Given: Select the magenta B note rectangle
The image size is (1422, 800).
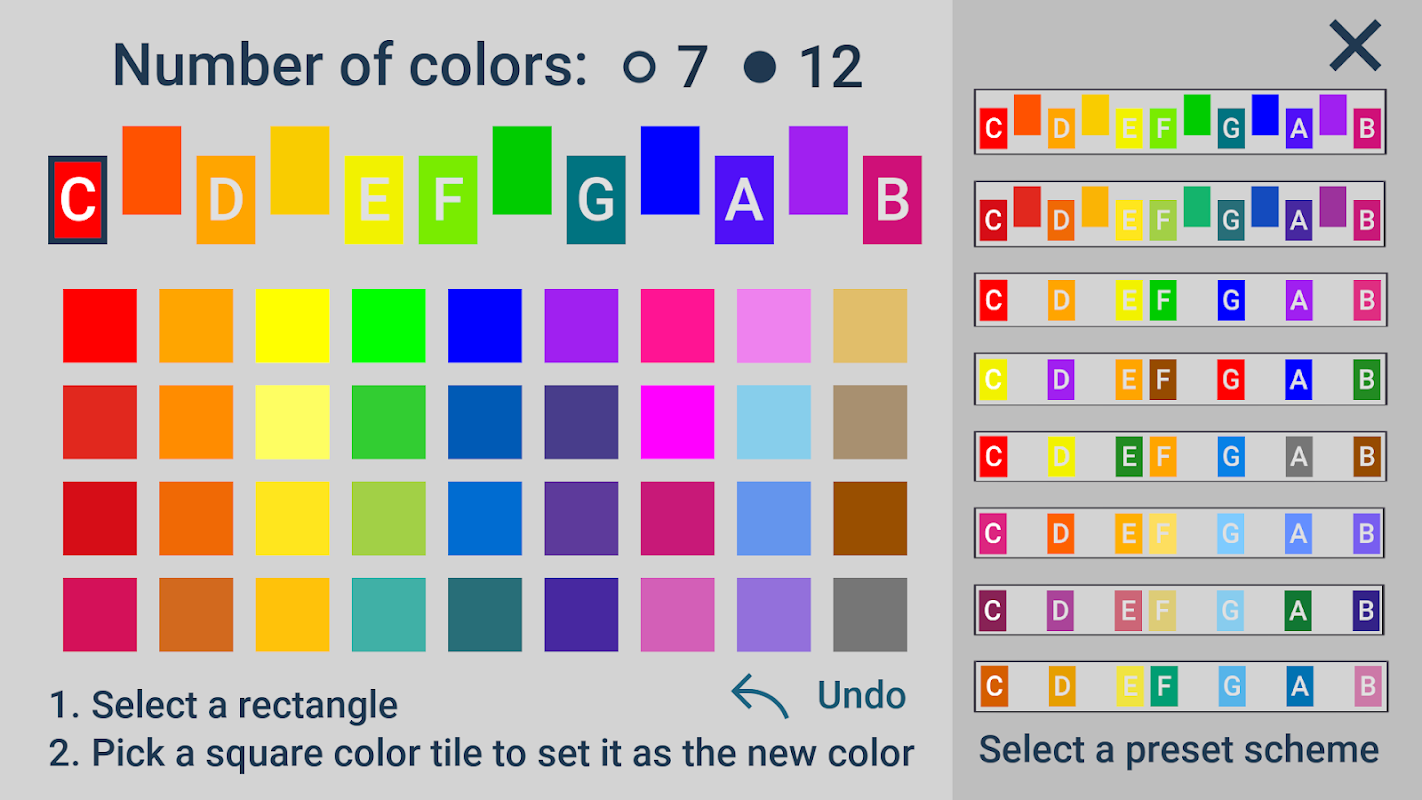Looking at the screenshot, I should point(892,200).
